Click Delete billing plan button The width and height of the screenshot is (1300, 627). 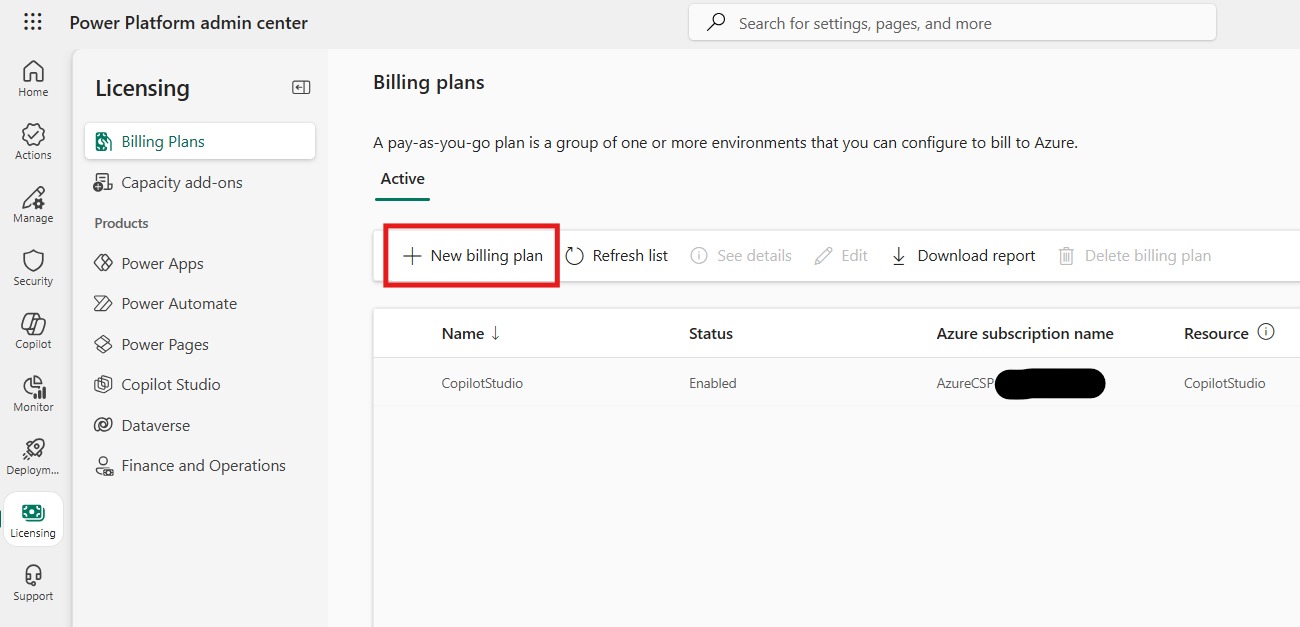tap(1134, 256)
